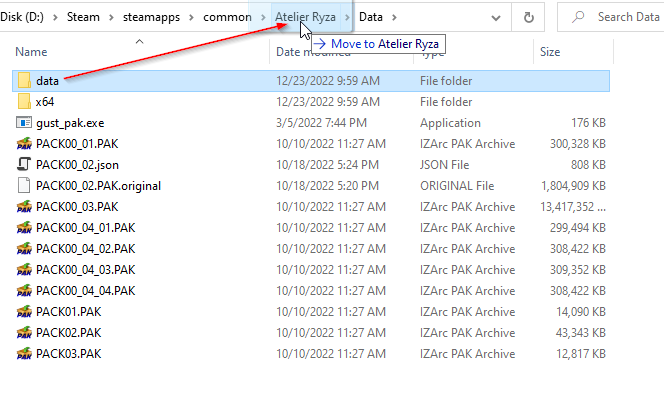The image size is (664, 397).
Task: Sort files by the Size column header
Action: tap(550, 52)
